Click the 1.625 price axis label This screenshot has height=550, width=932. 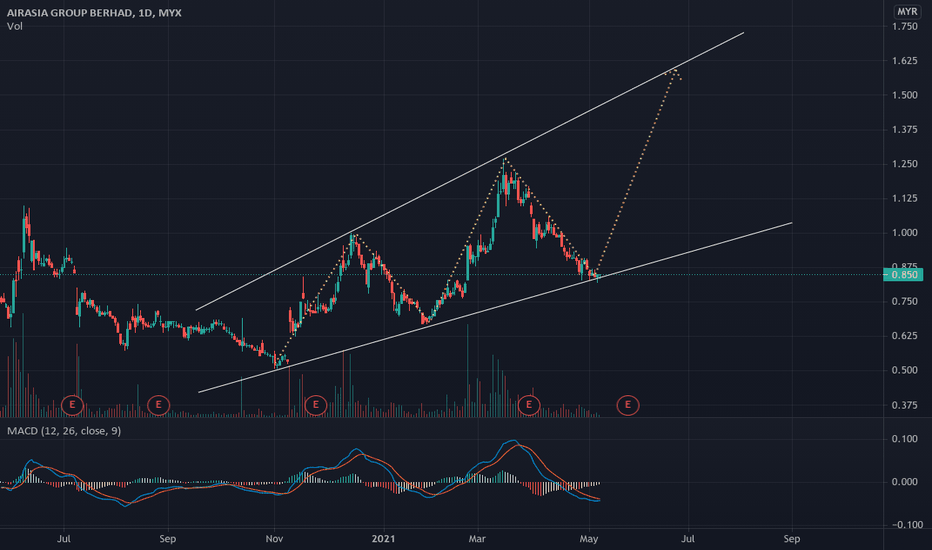coord(905,61)
